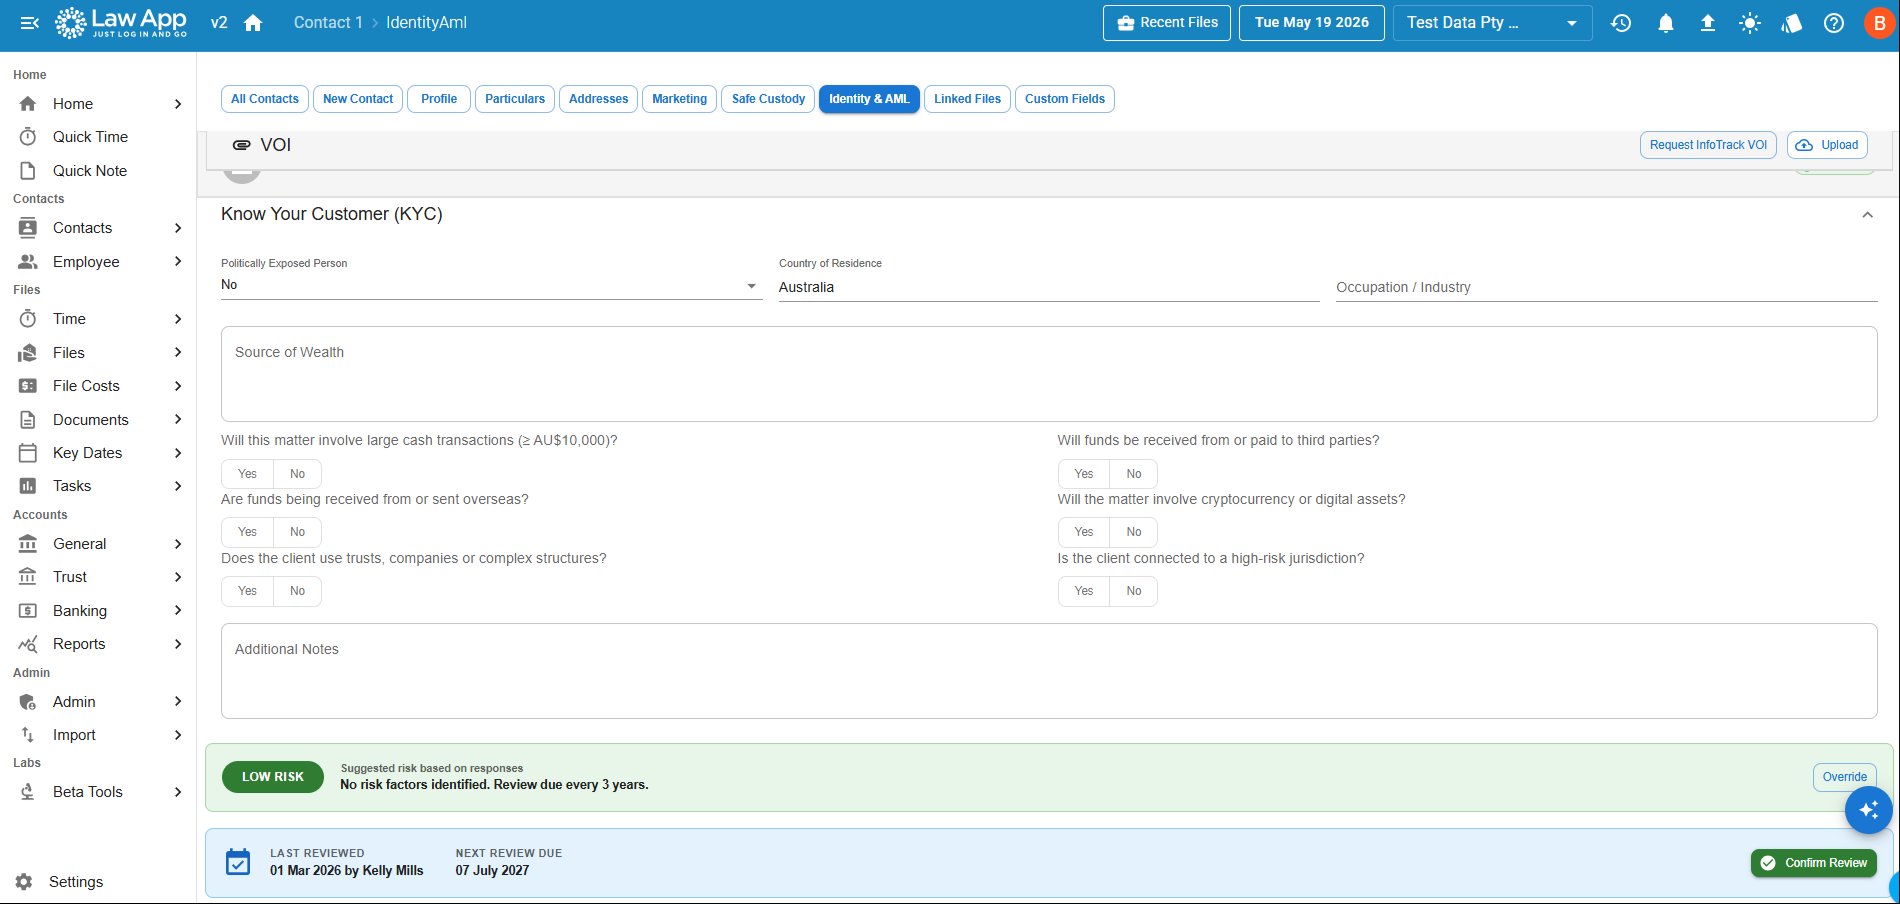The height and width of the screenshot is (904, 1900).
Task: Click the Contacts sidebar icon
Action: [28, 228]
